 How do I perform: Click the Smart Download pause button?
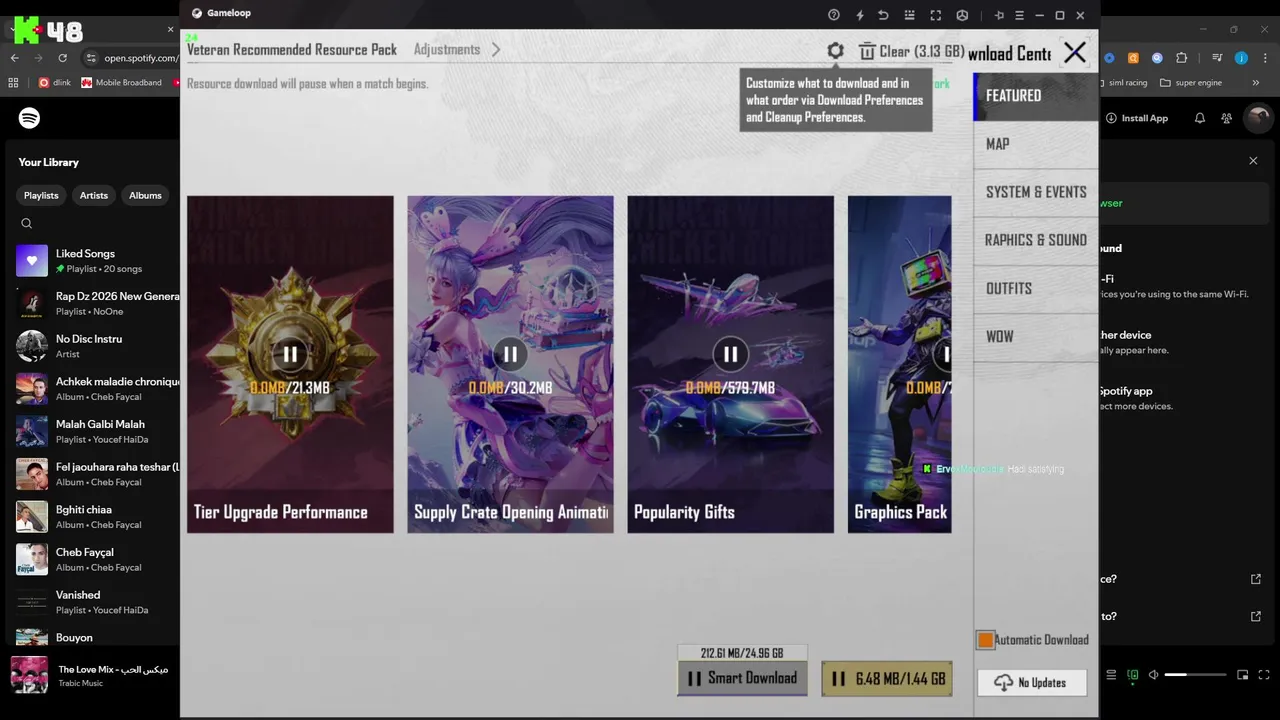click(742, 678)
